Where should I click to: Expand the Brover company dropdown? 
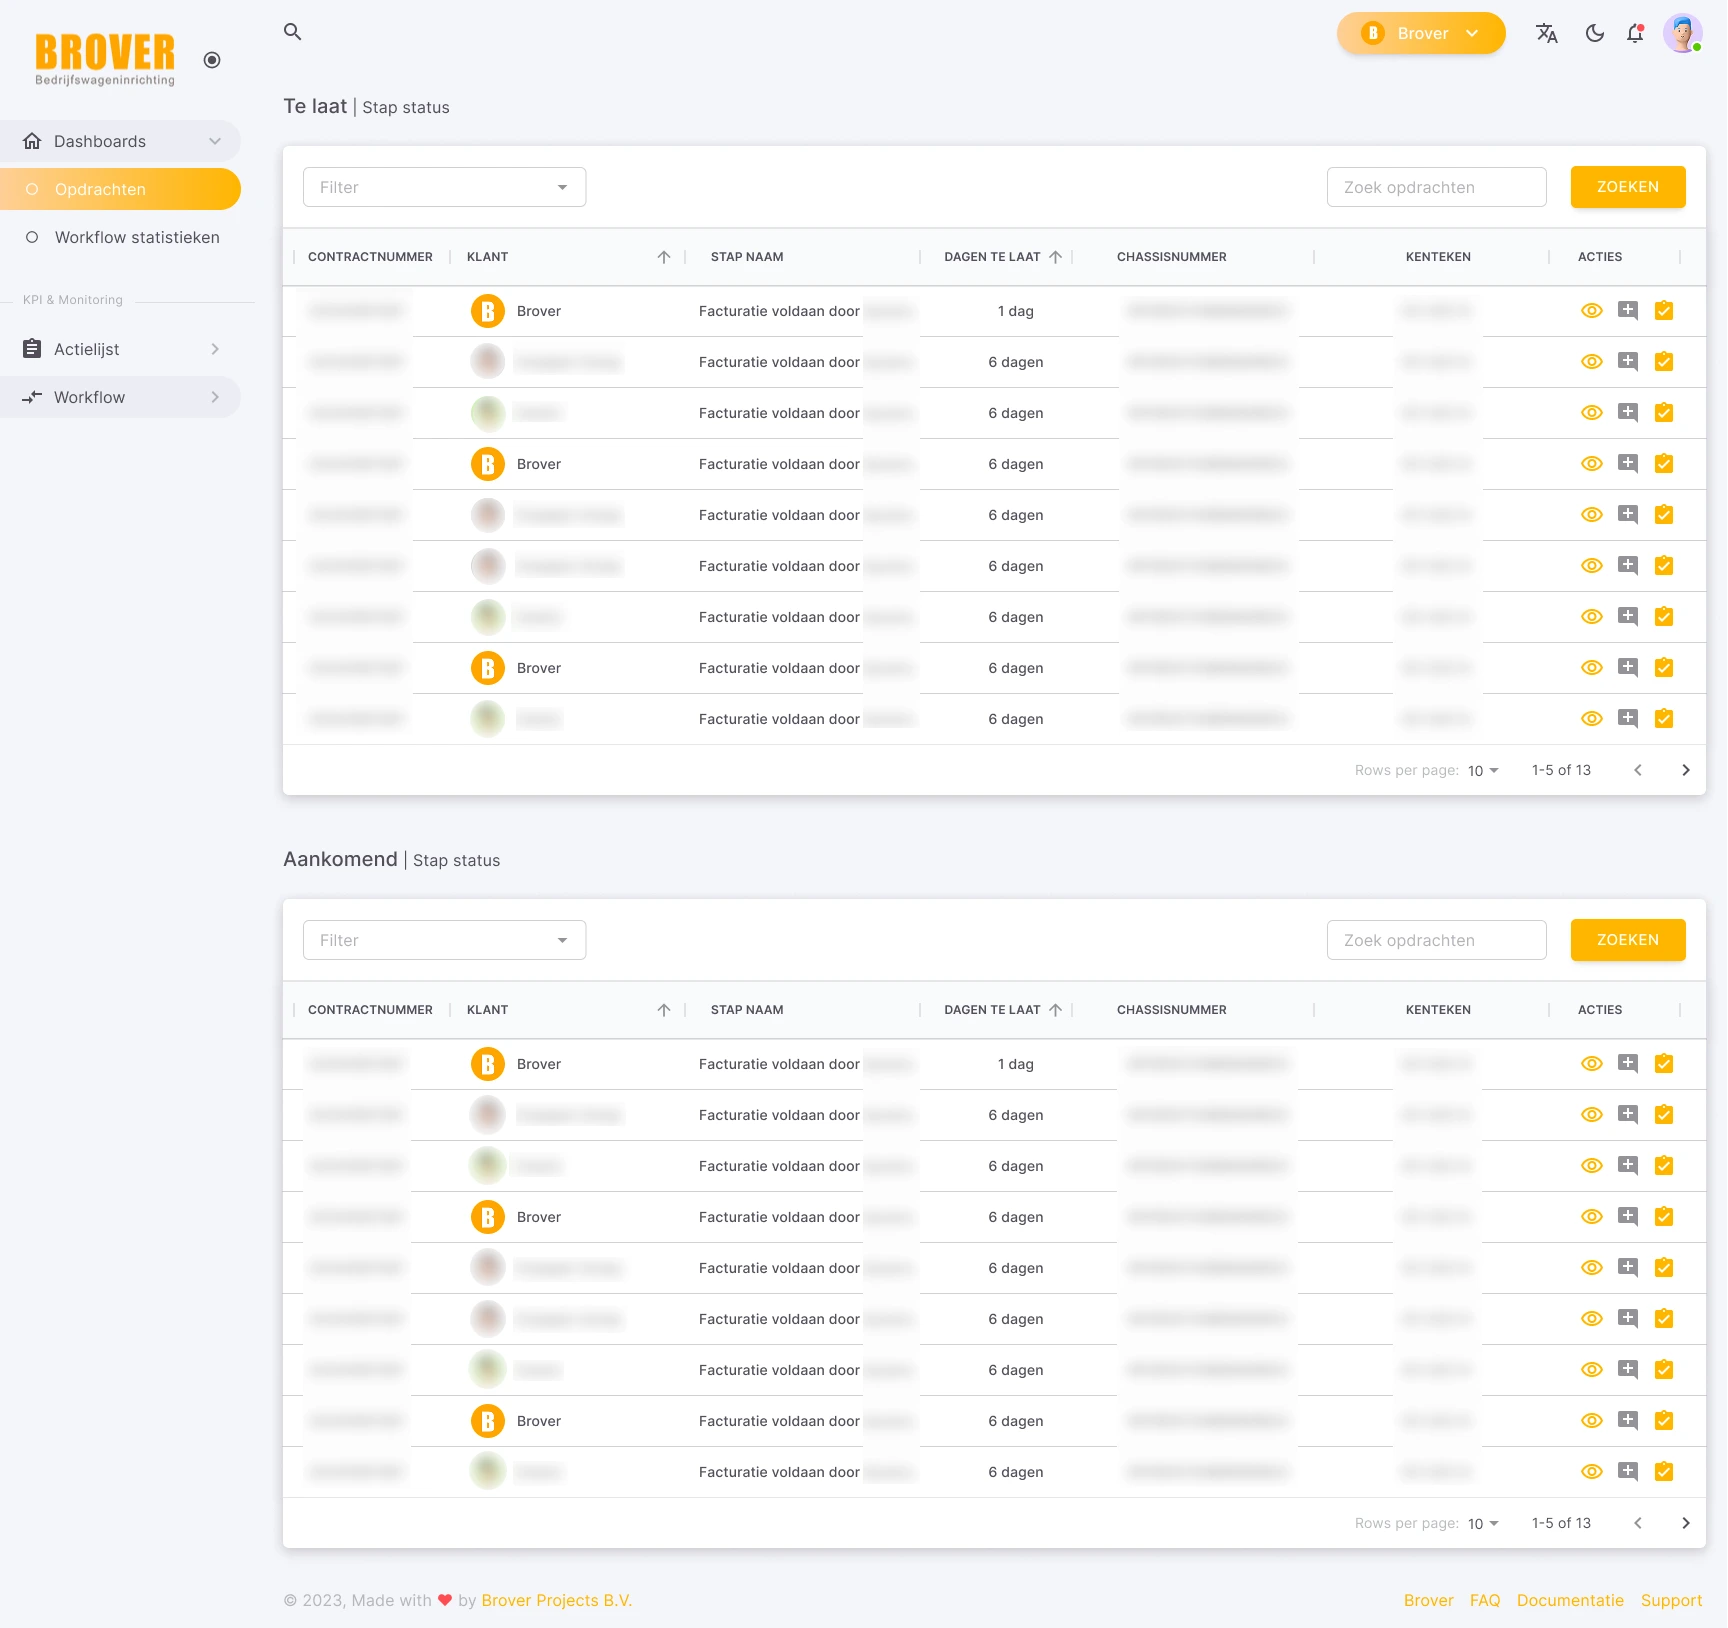point(1421,33)
